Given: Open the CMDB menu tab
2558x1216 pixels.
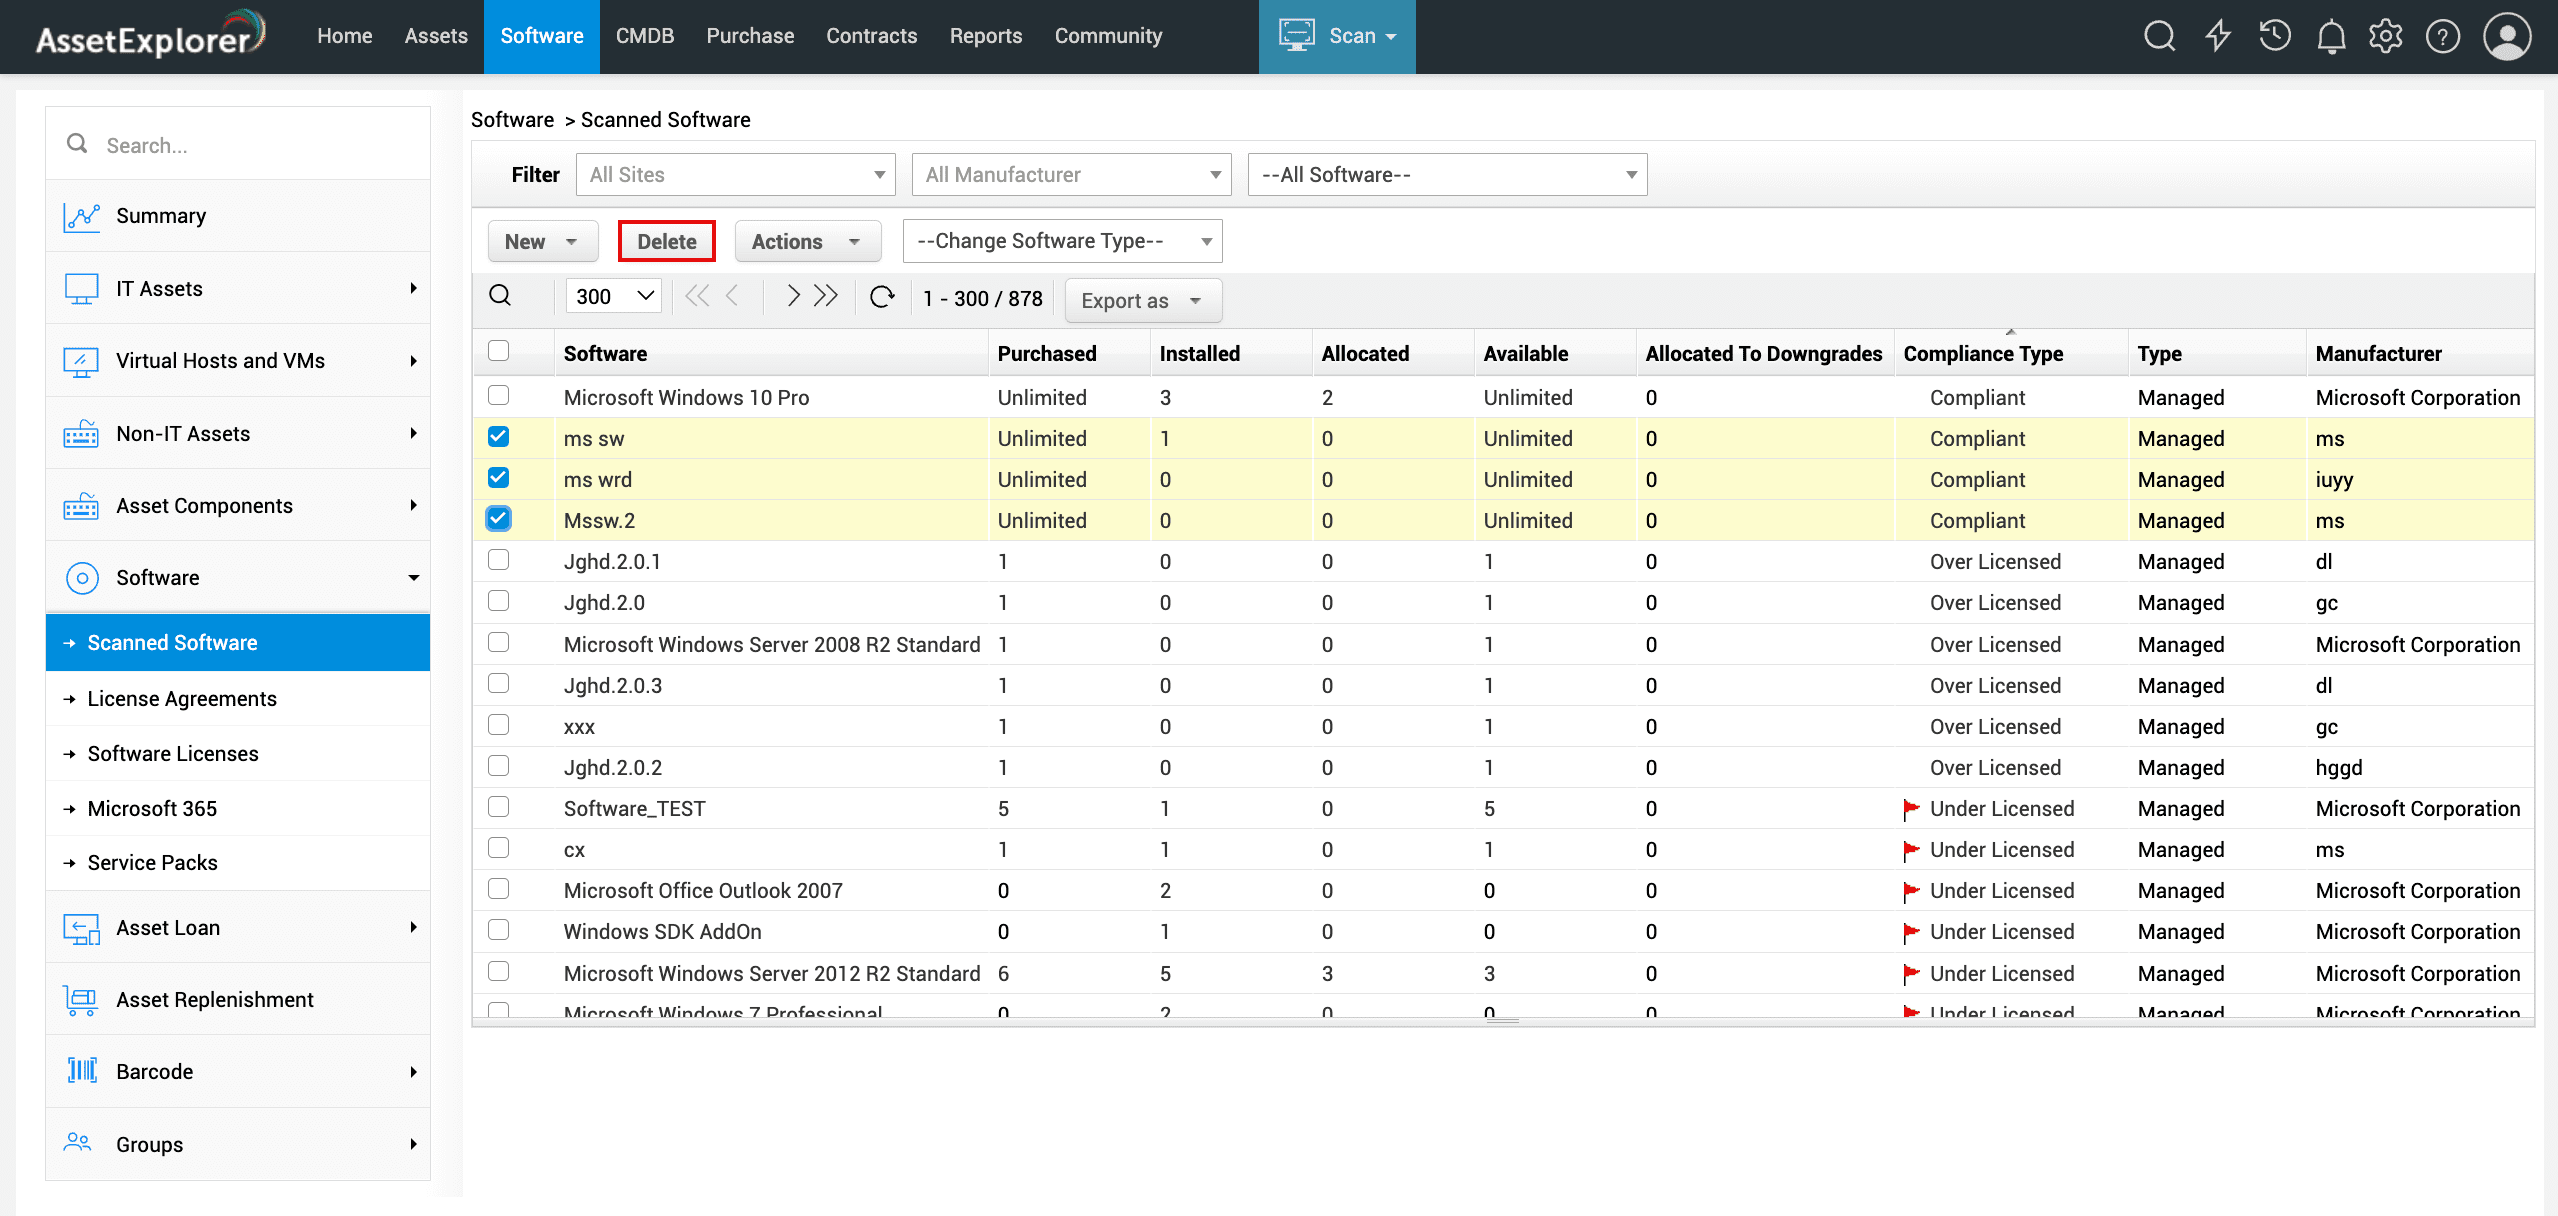Looking at the screenshot, I should 645,36.
